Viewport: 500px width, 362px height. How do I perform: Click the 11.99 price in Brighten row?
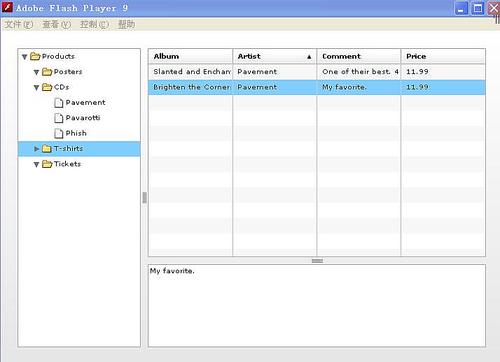[x=443, y=87]
